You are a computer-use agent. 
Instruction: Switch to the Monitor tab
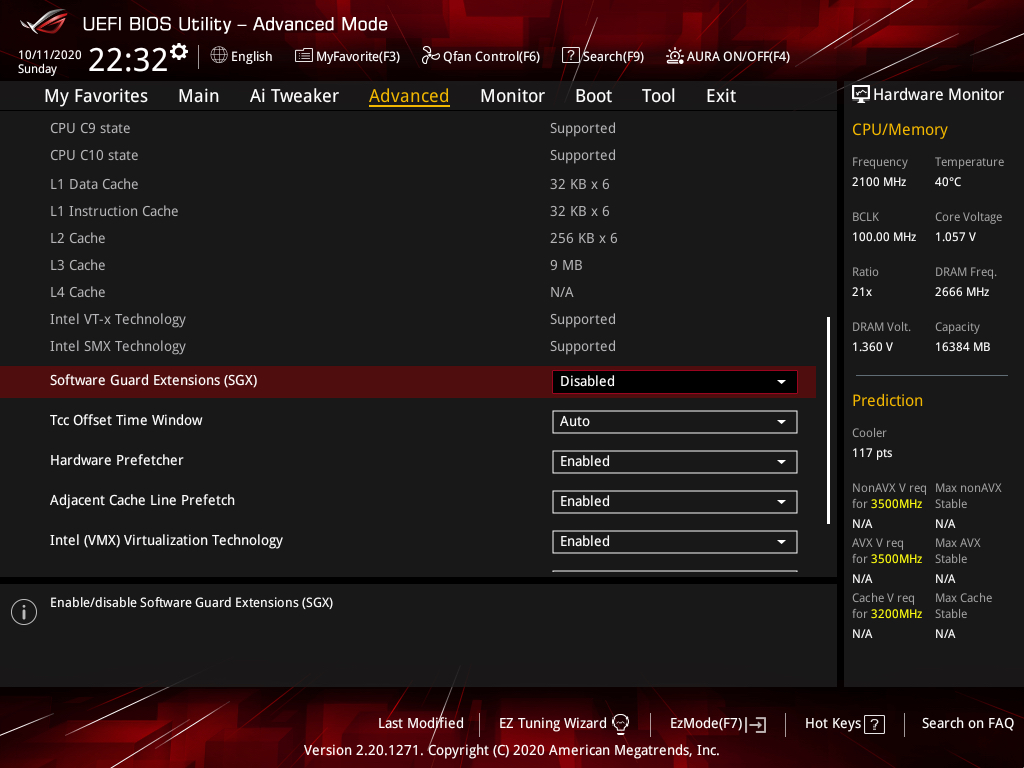512,96
